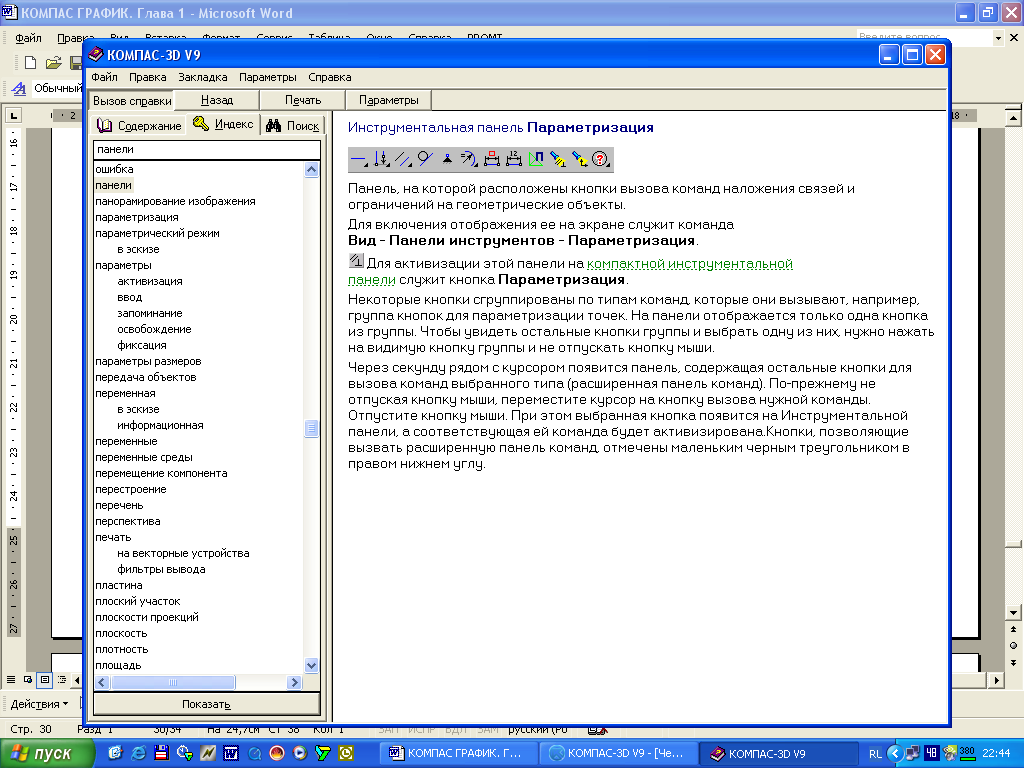The height and width of the screenshot is (768, 1024).
Task: Click the index list horizontal scroll thumb
Action: [x=172, y=682]
